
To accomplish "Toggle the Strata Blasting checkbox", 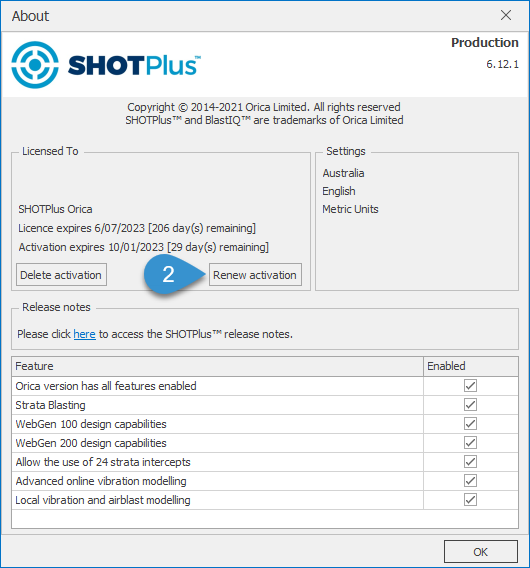I will (470, 405).
